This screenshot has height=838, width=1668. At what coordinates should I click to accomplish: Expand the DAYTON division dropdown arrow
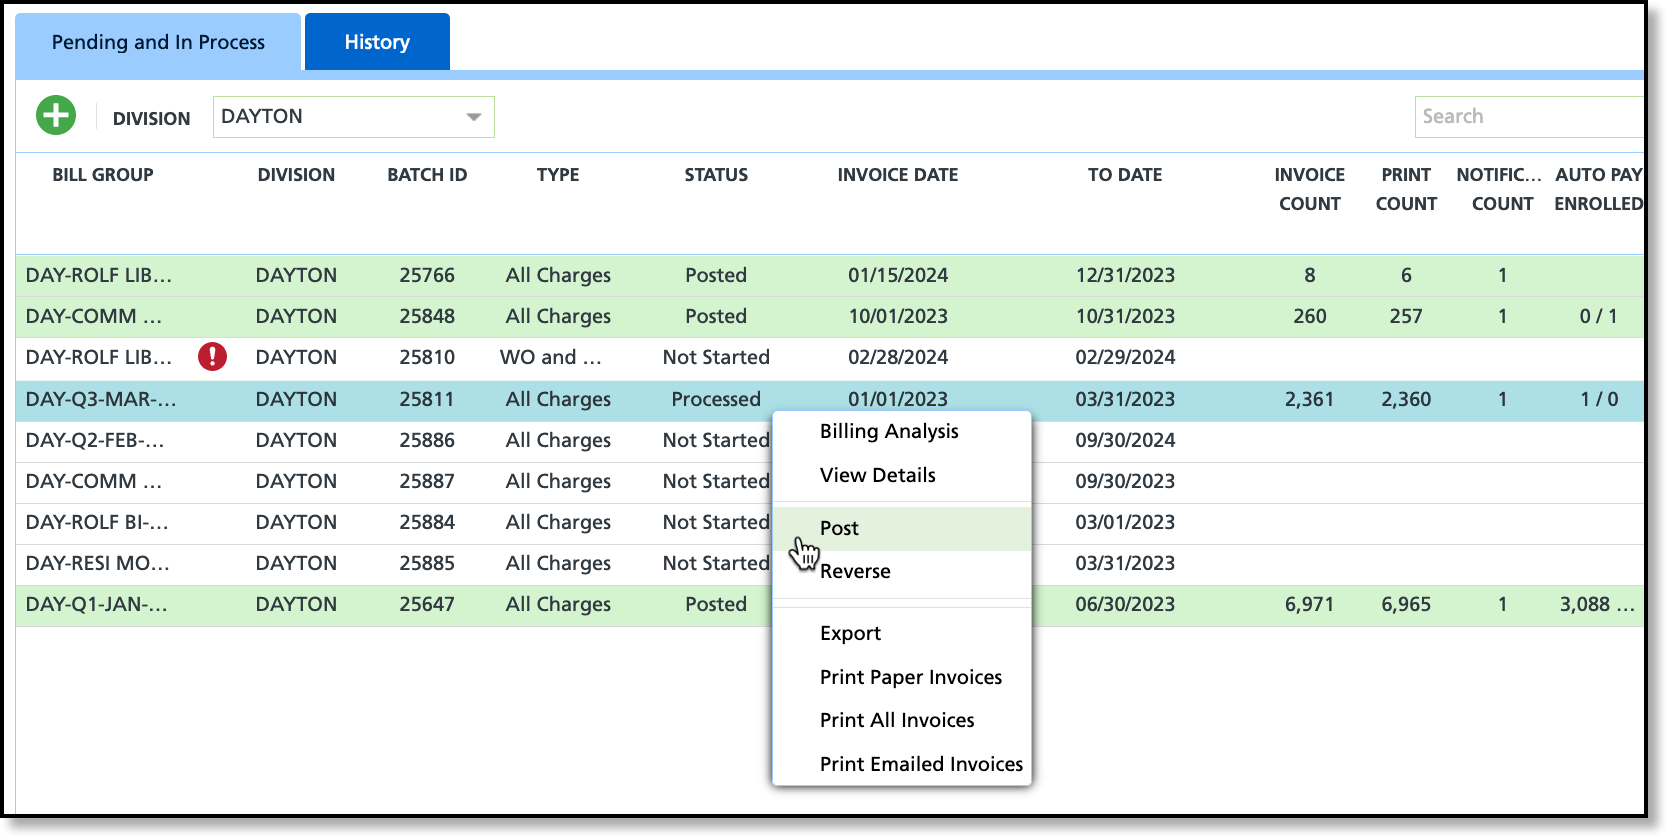click(474, 117)
